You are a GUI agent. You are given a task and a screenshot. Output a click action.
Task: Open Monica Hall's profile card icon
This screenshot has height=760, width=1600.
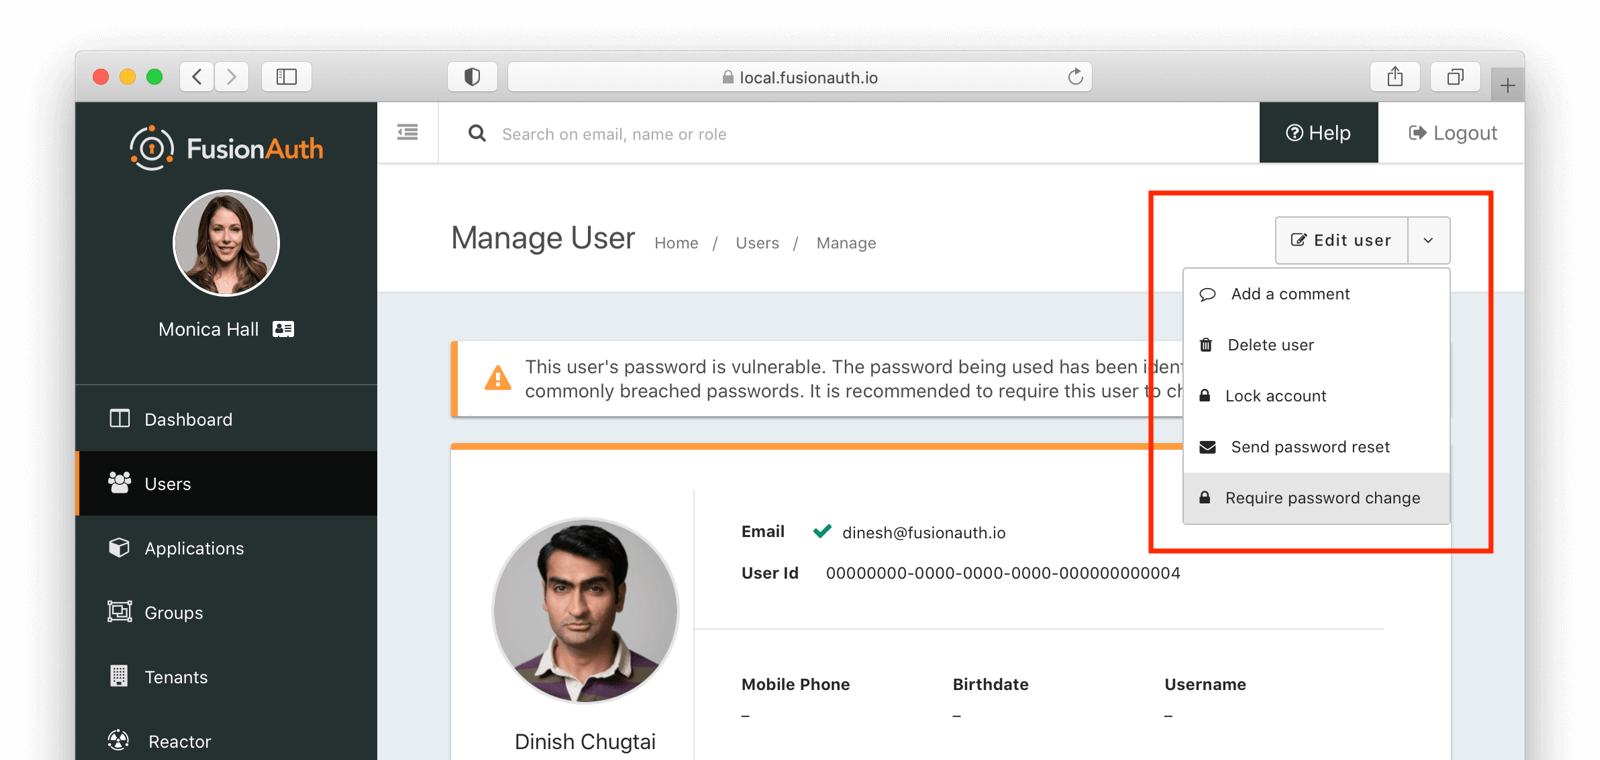[284, 329]
